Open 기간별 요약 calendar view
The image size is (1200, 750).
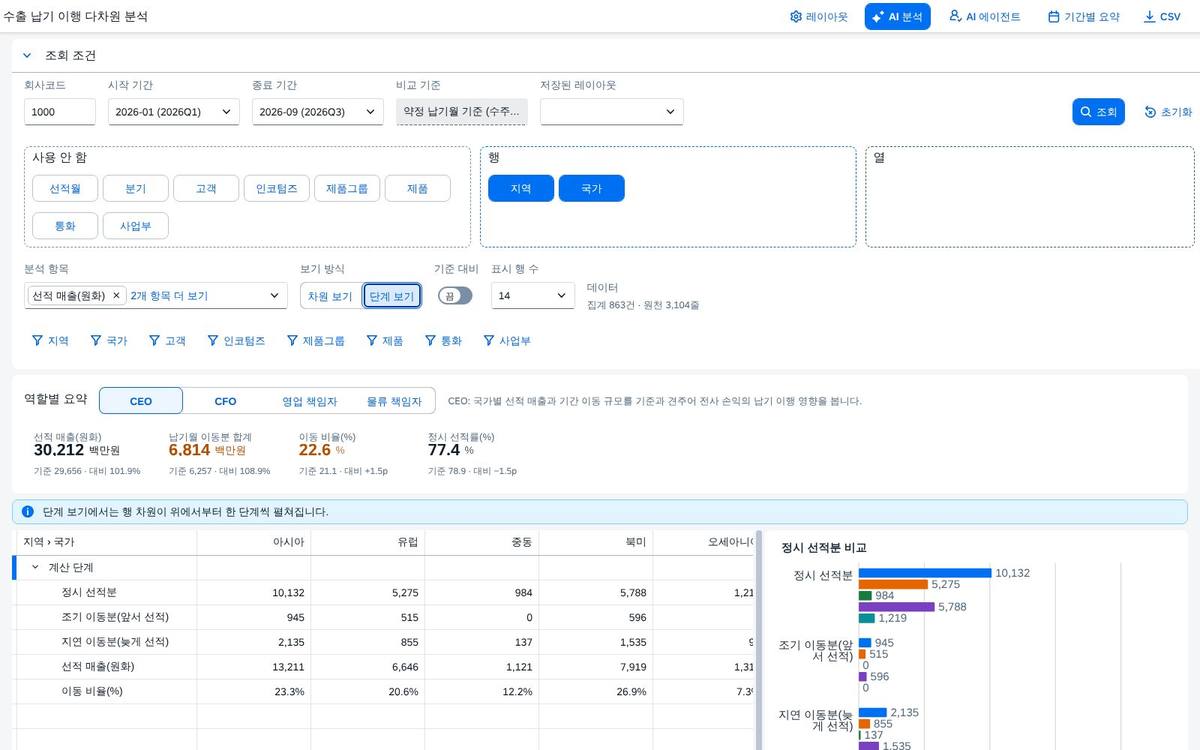click(1083, 17)
